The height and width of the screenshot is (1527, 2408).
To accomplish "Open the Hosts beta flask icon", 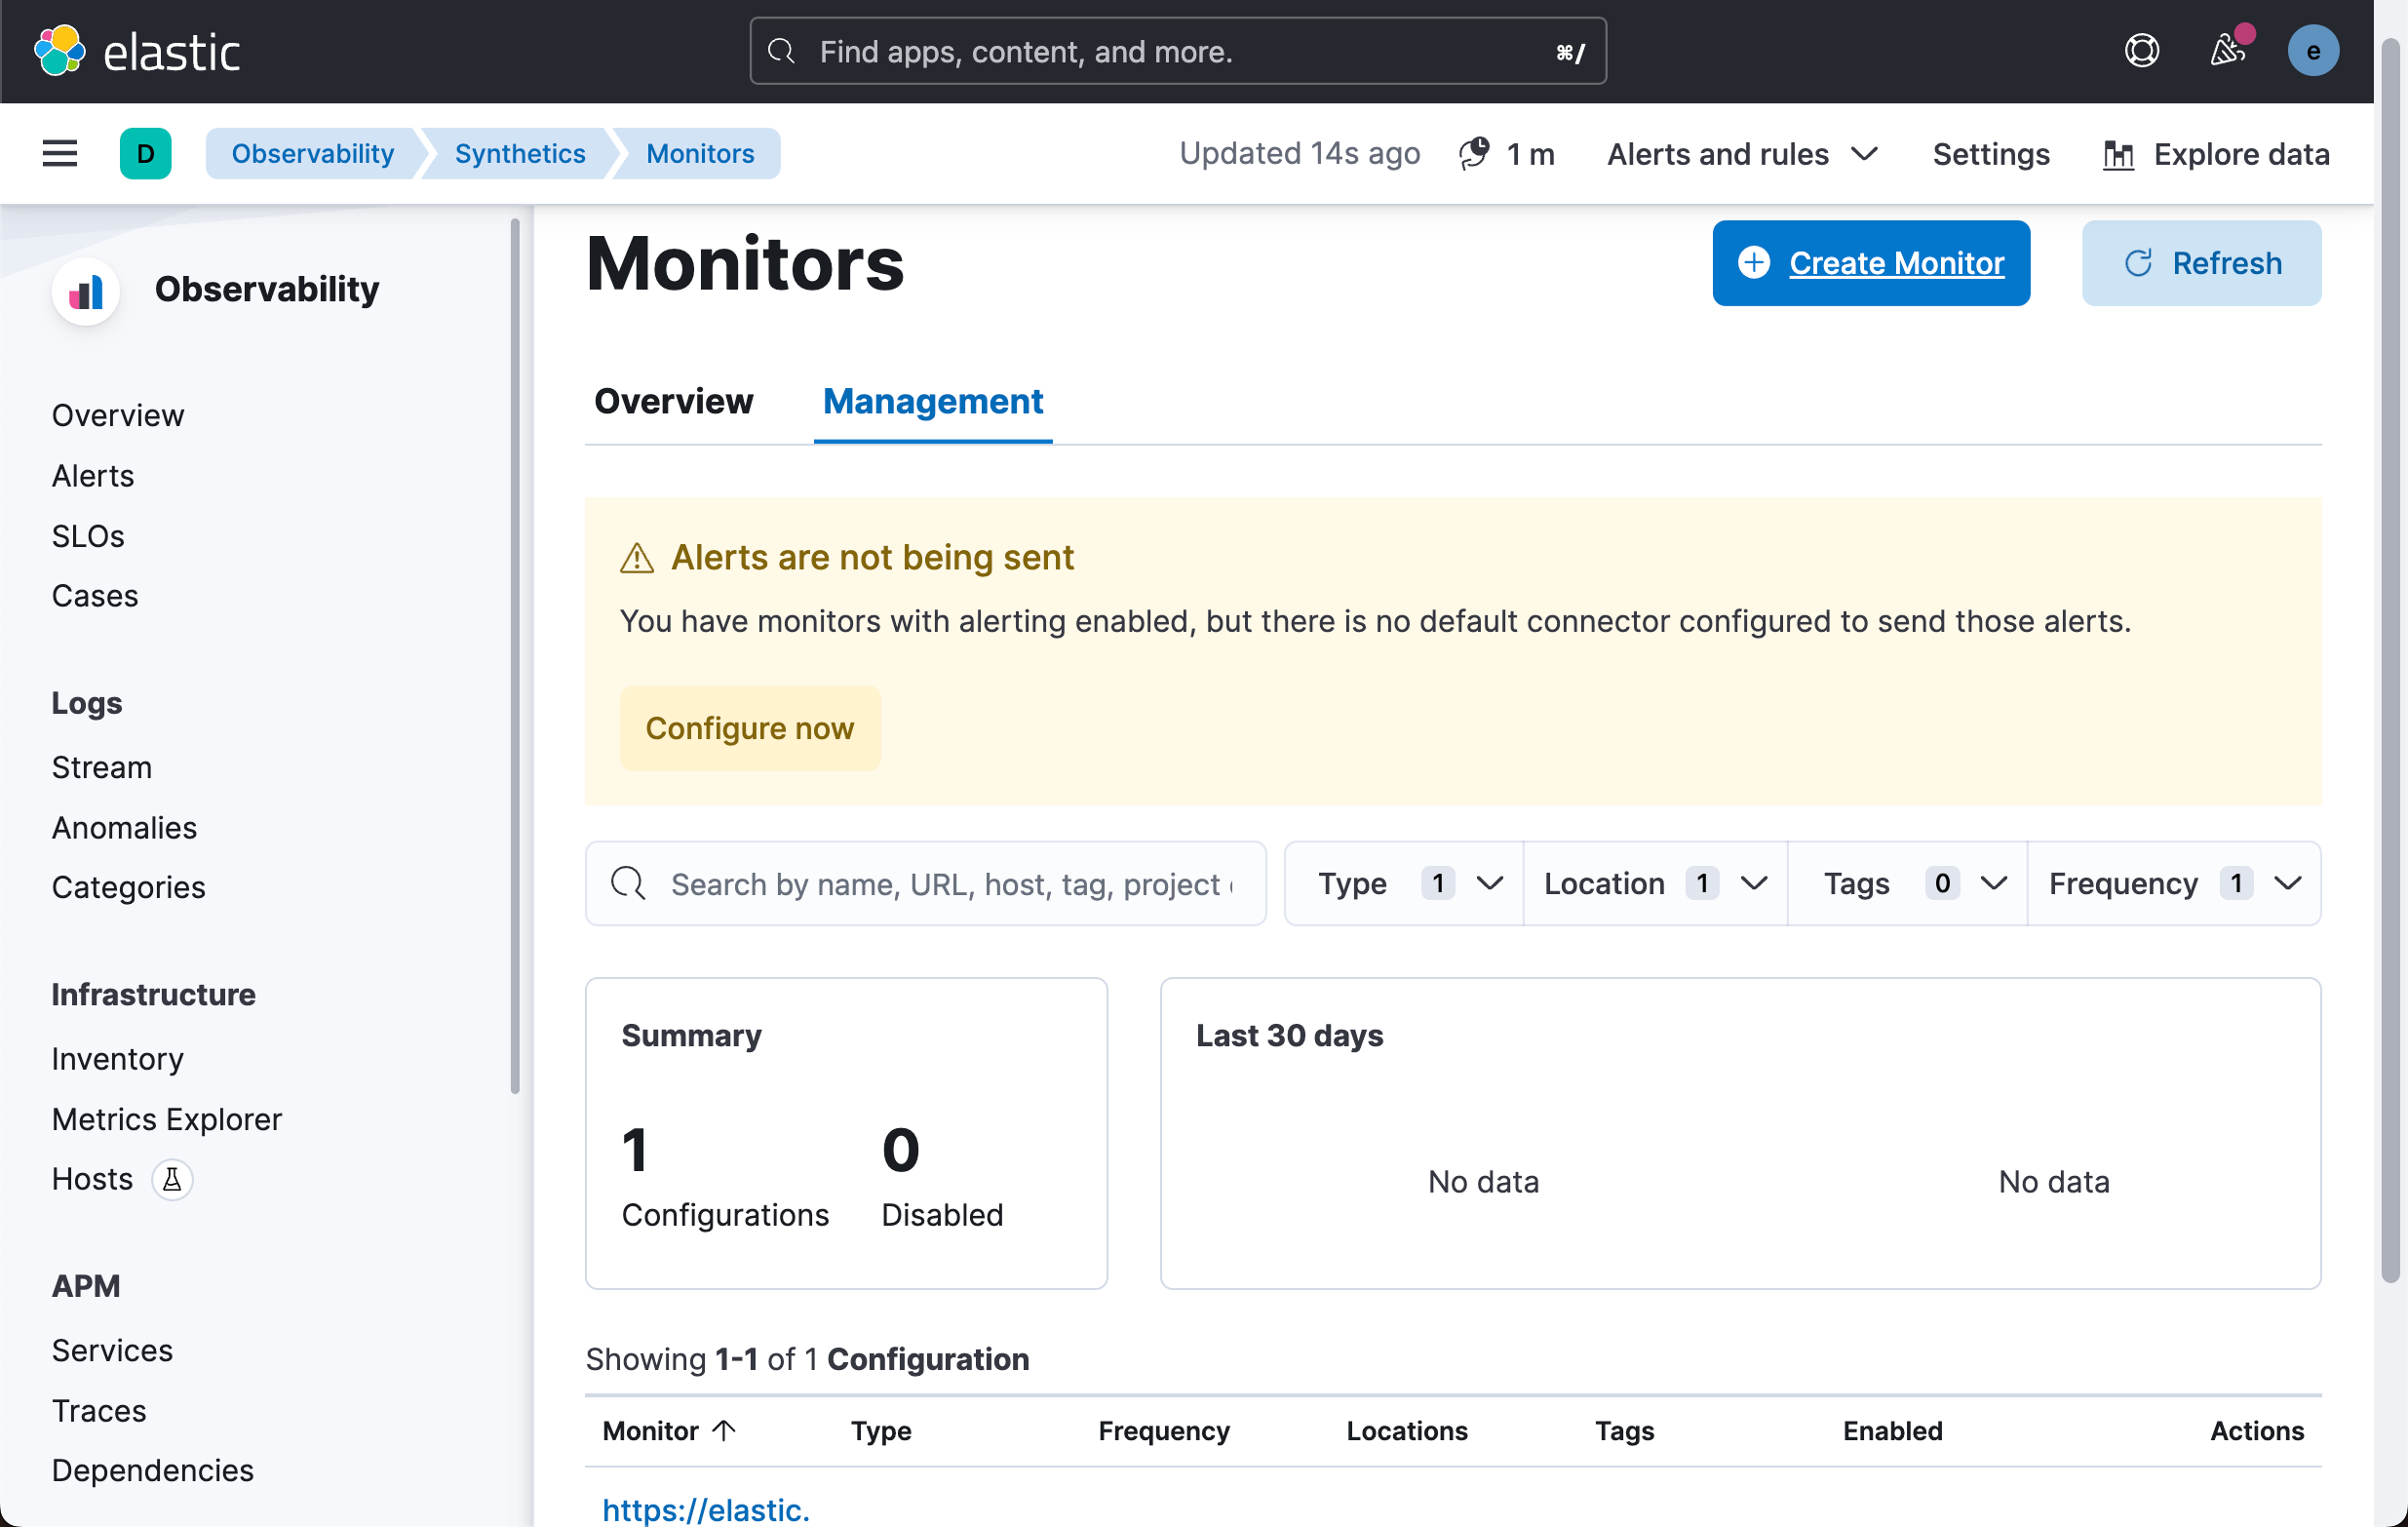I will click(x=172, y=1180).
